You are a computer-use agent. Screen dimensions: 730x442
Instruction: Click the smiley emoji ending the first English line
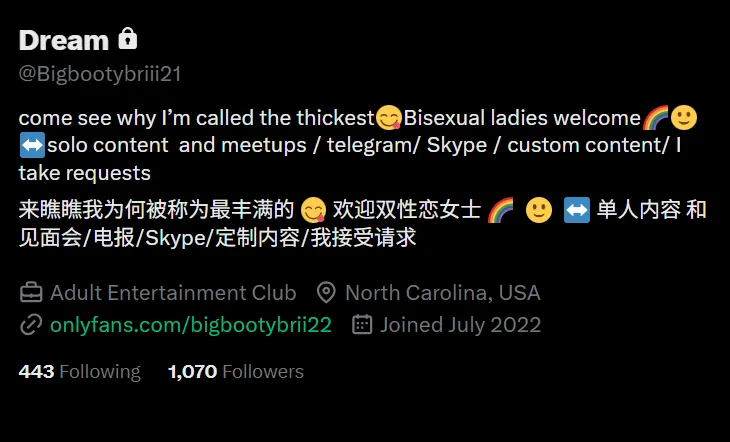coord(683,117)
